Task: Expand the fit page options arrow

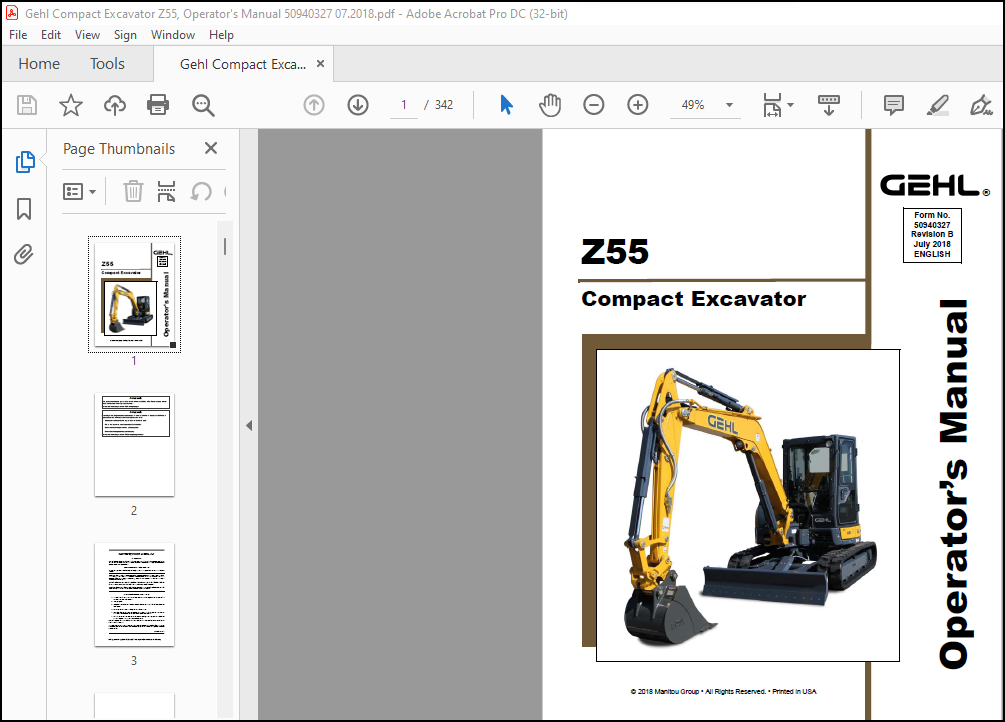Action: click(790, 105)
